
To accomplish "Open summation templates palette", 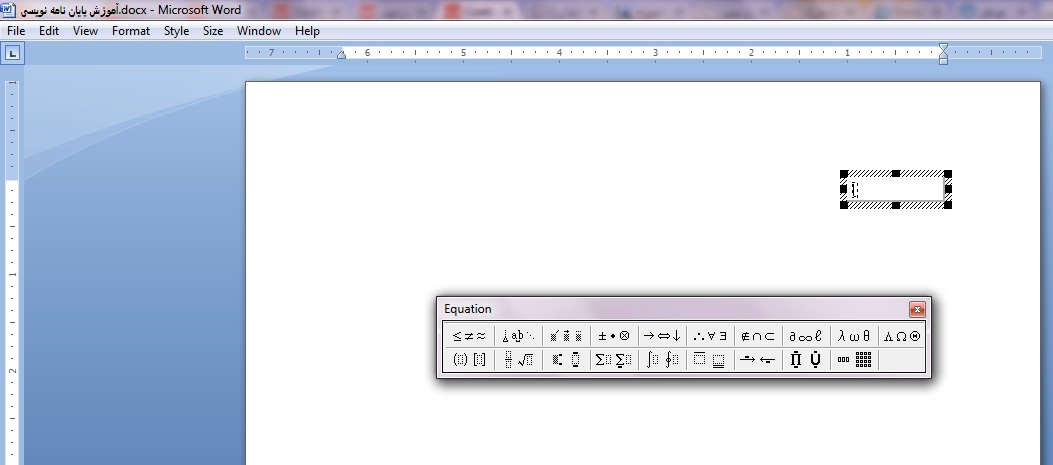I will click(614, 360).
